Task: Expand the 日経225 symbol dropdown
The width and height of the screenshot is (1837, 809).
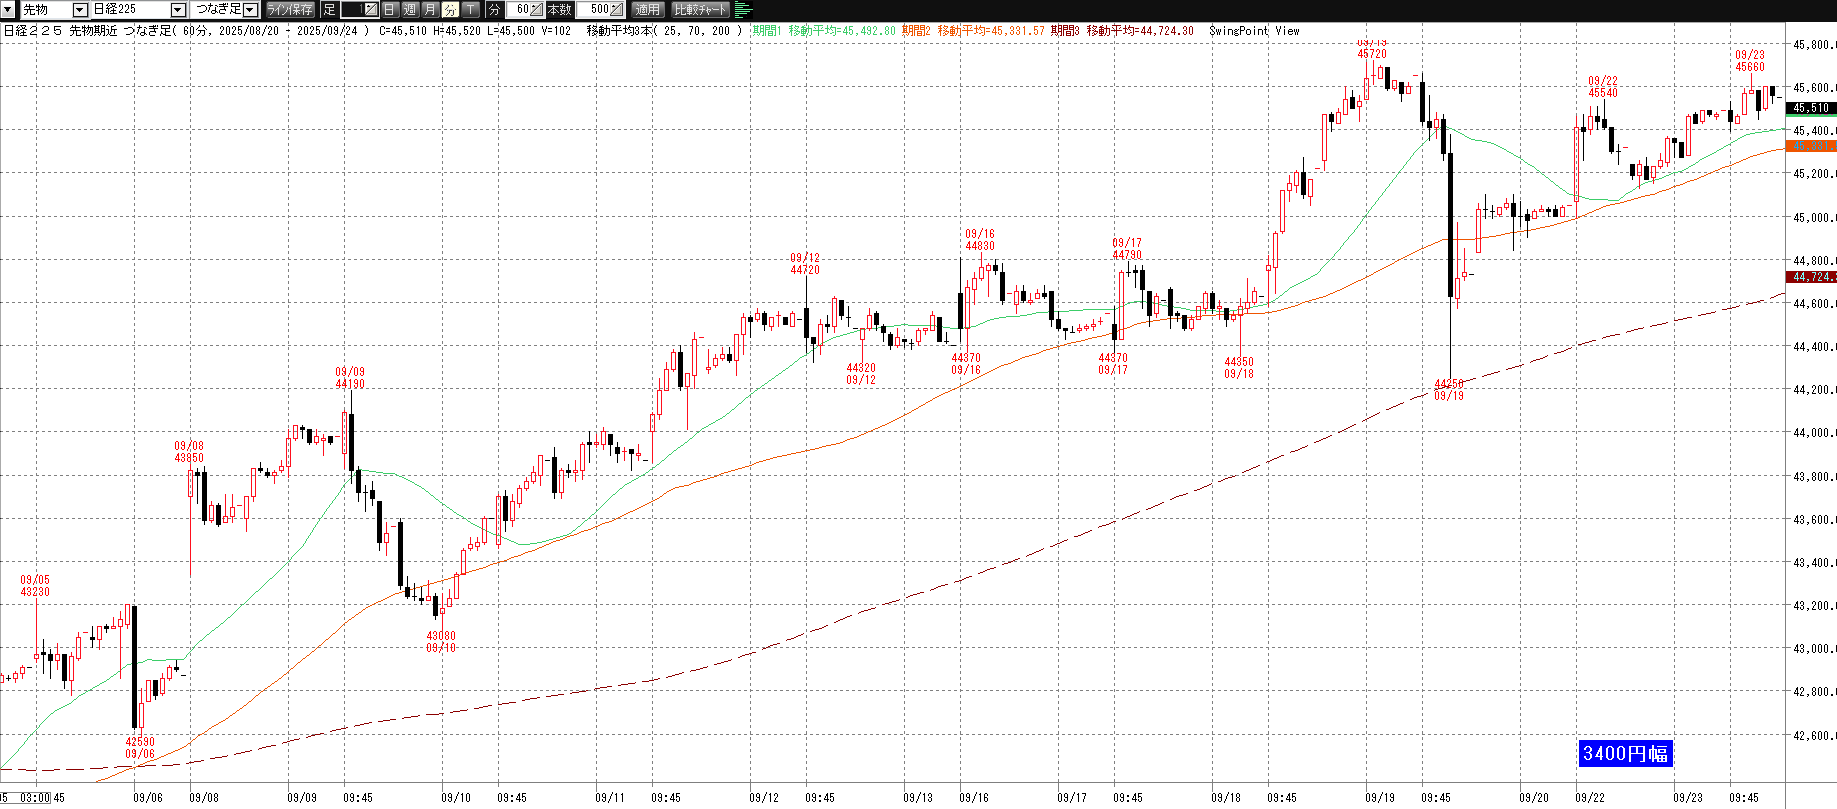Action: coord(178,10)
